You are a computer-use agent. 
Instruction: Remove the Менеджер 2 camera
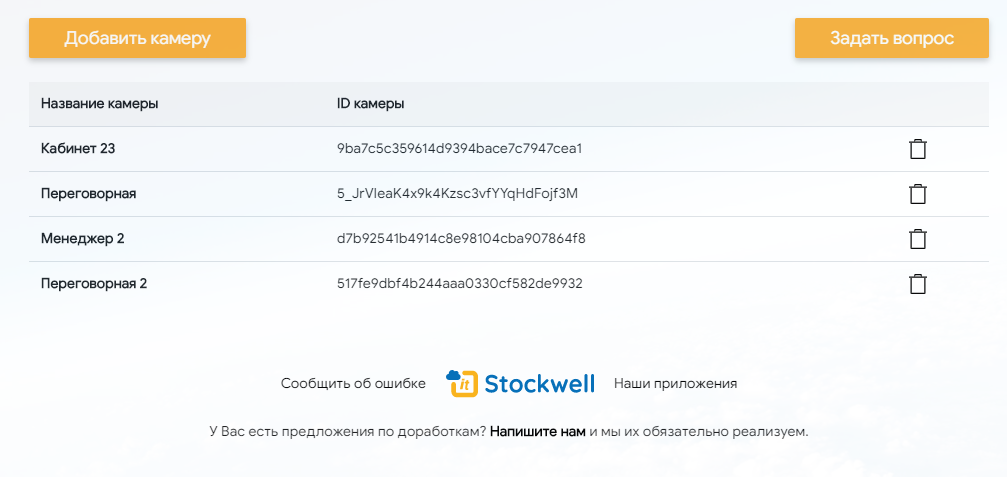click(x=917, y=239)
